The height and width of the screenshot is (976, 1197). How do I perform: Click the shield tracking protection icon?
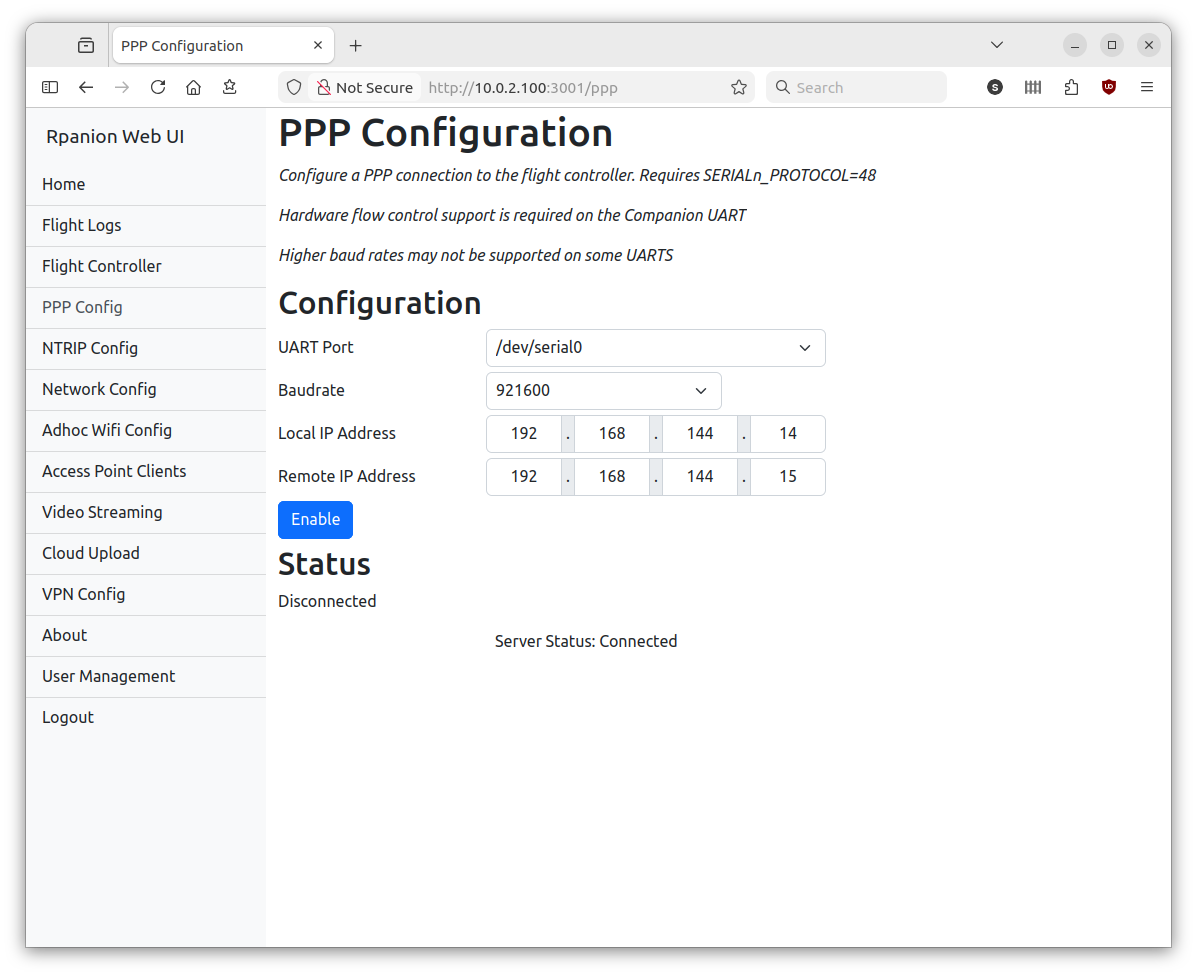tap(294, 87)
